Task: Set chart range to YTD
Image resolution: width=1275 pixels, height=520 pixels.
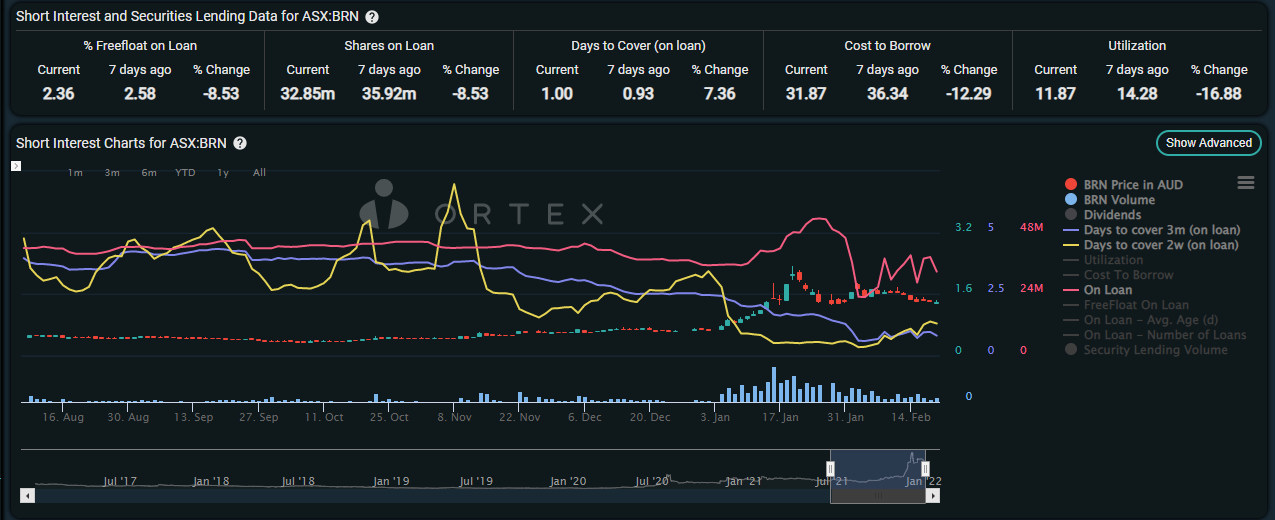Action: (185, 173)
